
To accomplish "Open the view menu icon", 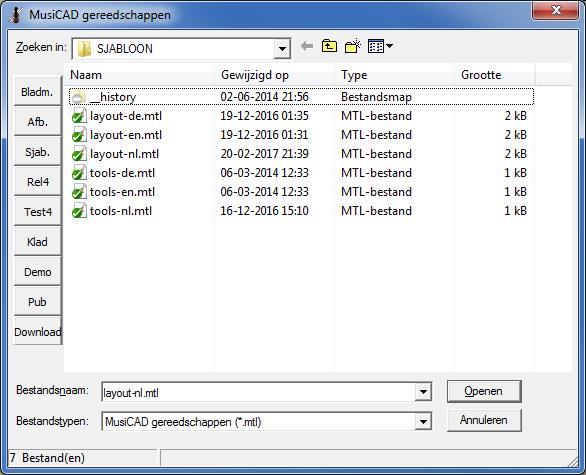I will point(380,46).
